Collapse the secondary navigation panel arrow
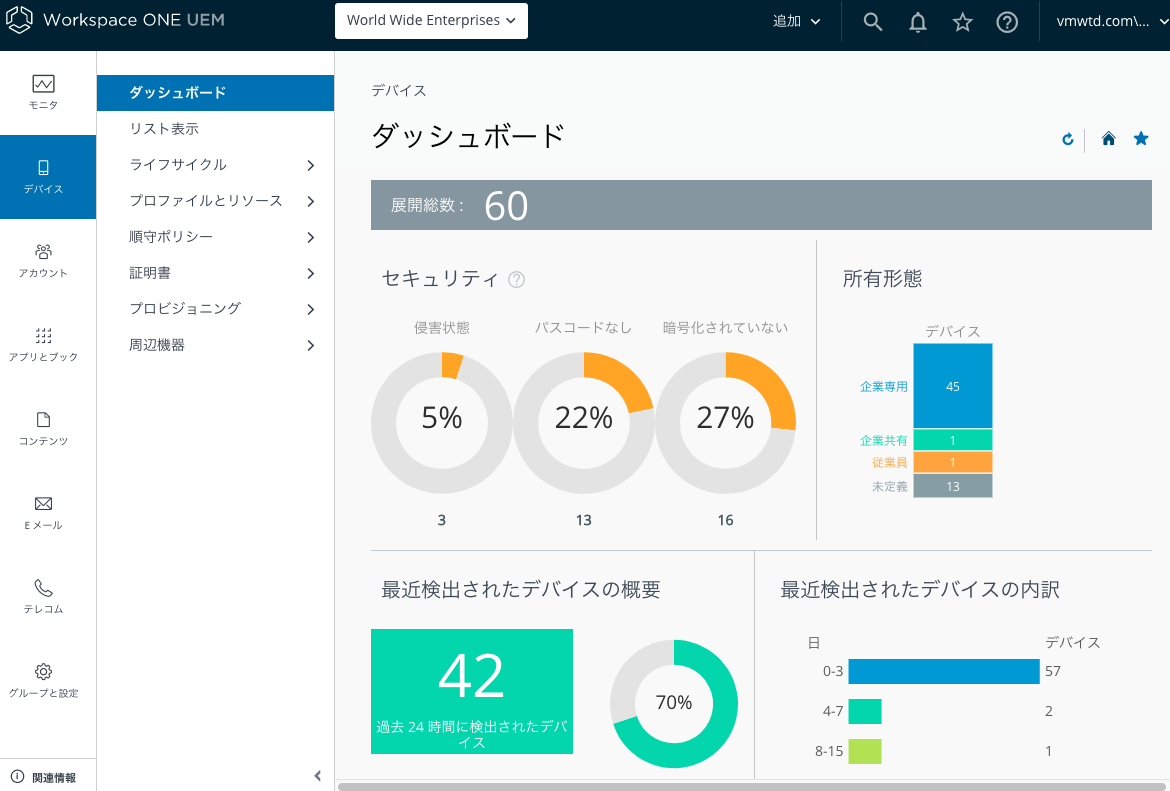This screenshot has height=791, width=1170. click(x=317, y=775)
